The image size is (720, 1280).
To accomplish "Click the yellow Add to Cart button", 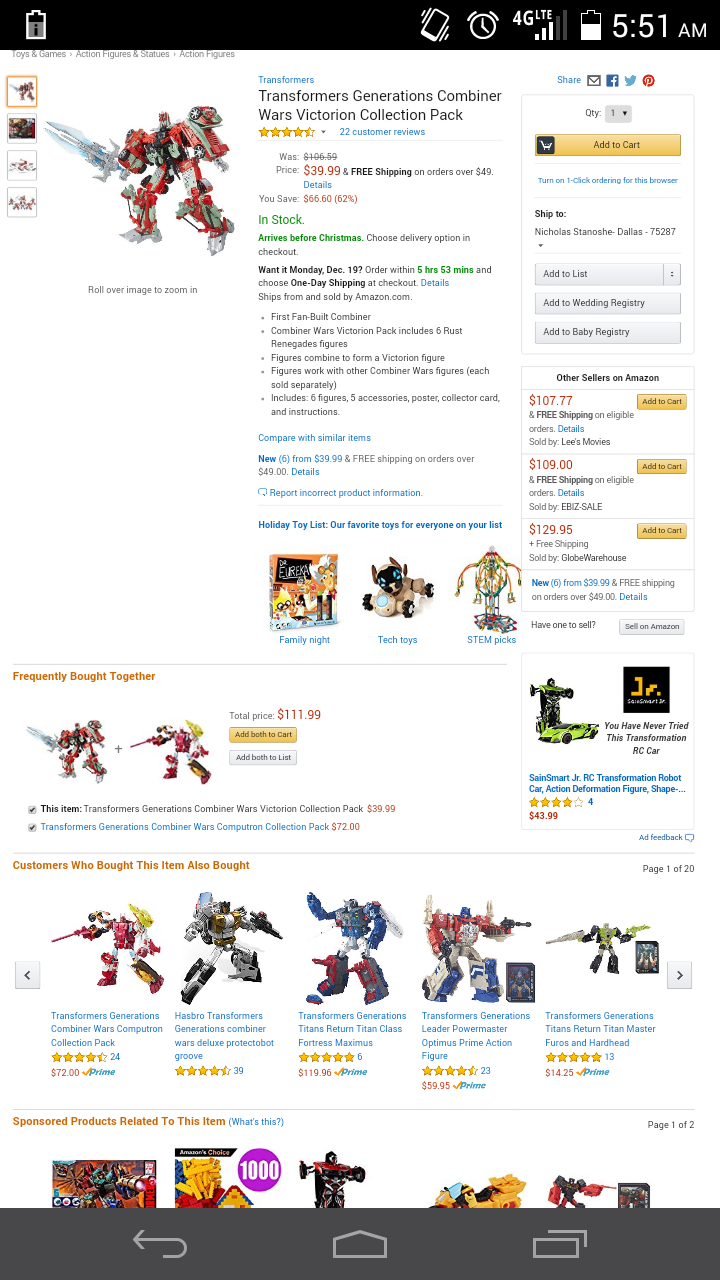I will (x=608, y=145).
